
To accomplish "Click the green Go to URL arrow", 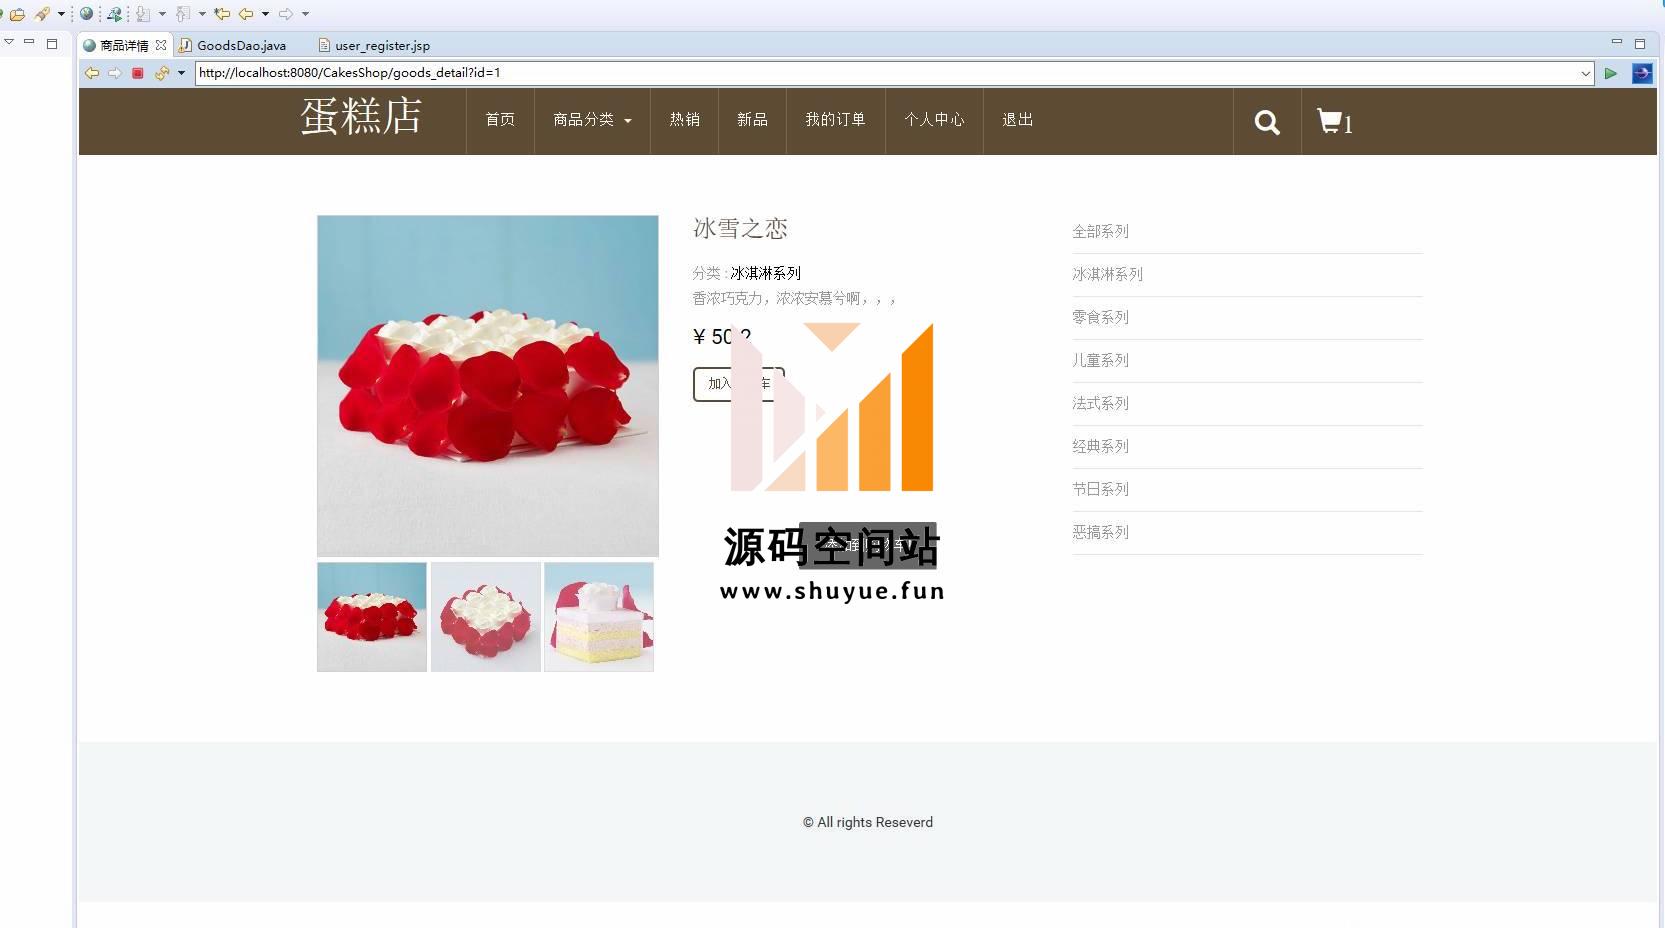I will pyautogui.click(x=1611, y=73).
